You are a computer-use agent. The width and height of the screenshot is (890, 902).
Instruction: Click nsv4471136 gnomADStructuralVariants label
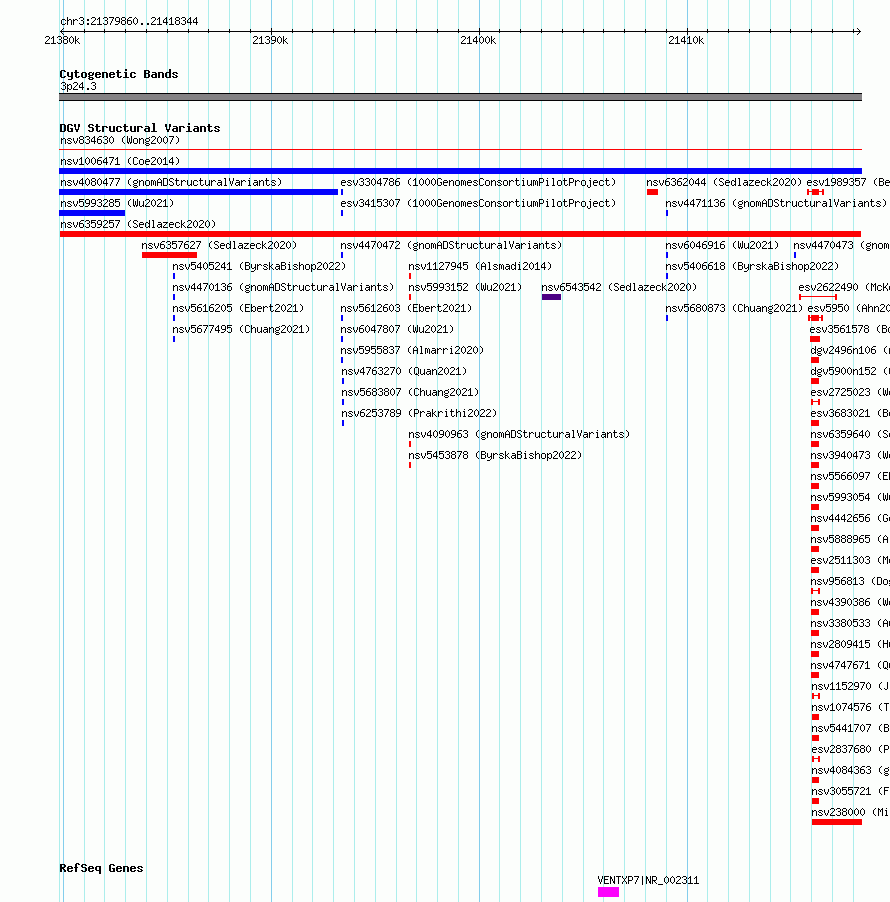tap(776, 204)
